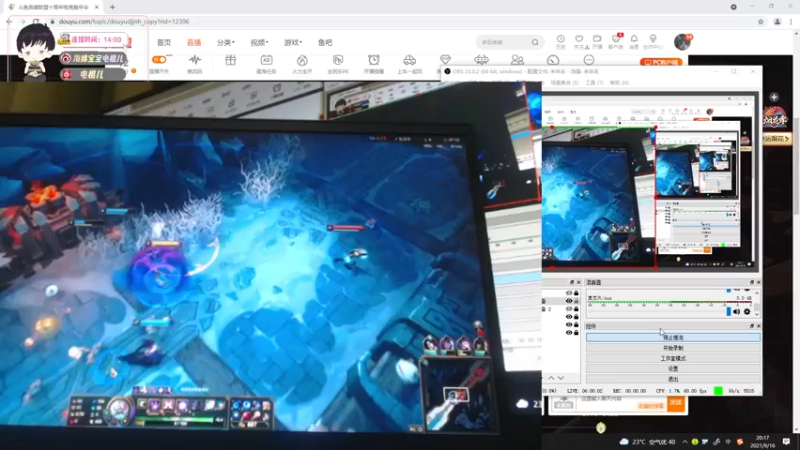Toggle eye visibility of the top OBS source

pos(569,293)
